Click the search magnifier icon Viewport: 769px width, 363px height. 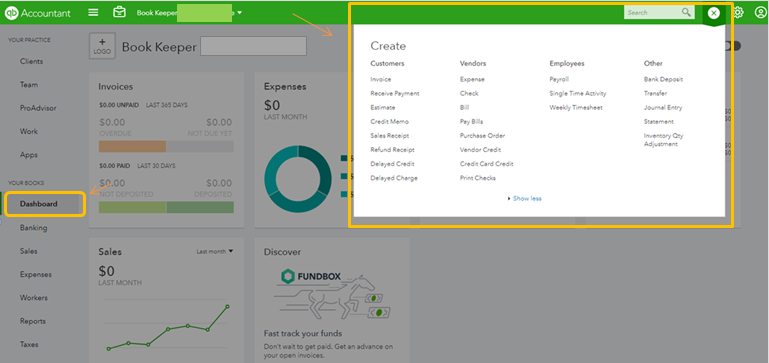coord(687,12)
